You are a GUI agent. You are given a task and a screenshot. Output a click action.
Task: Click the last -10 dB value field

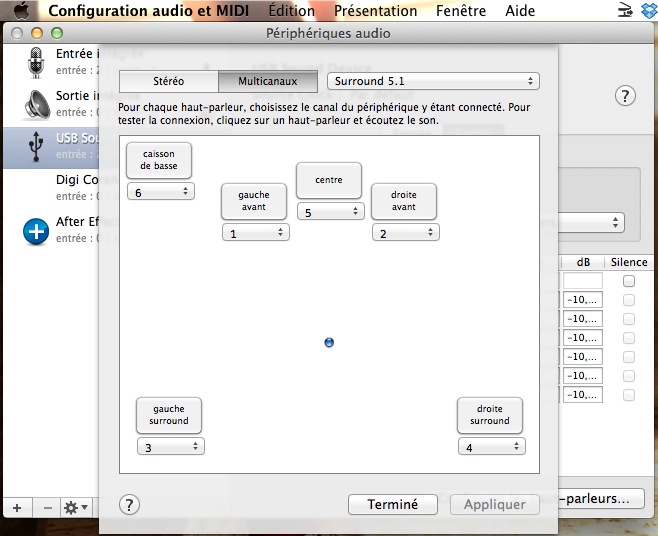click(x=582, y=395)
